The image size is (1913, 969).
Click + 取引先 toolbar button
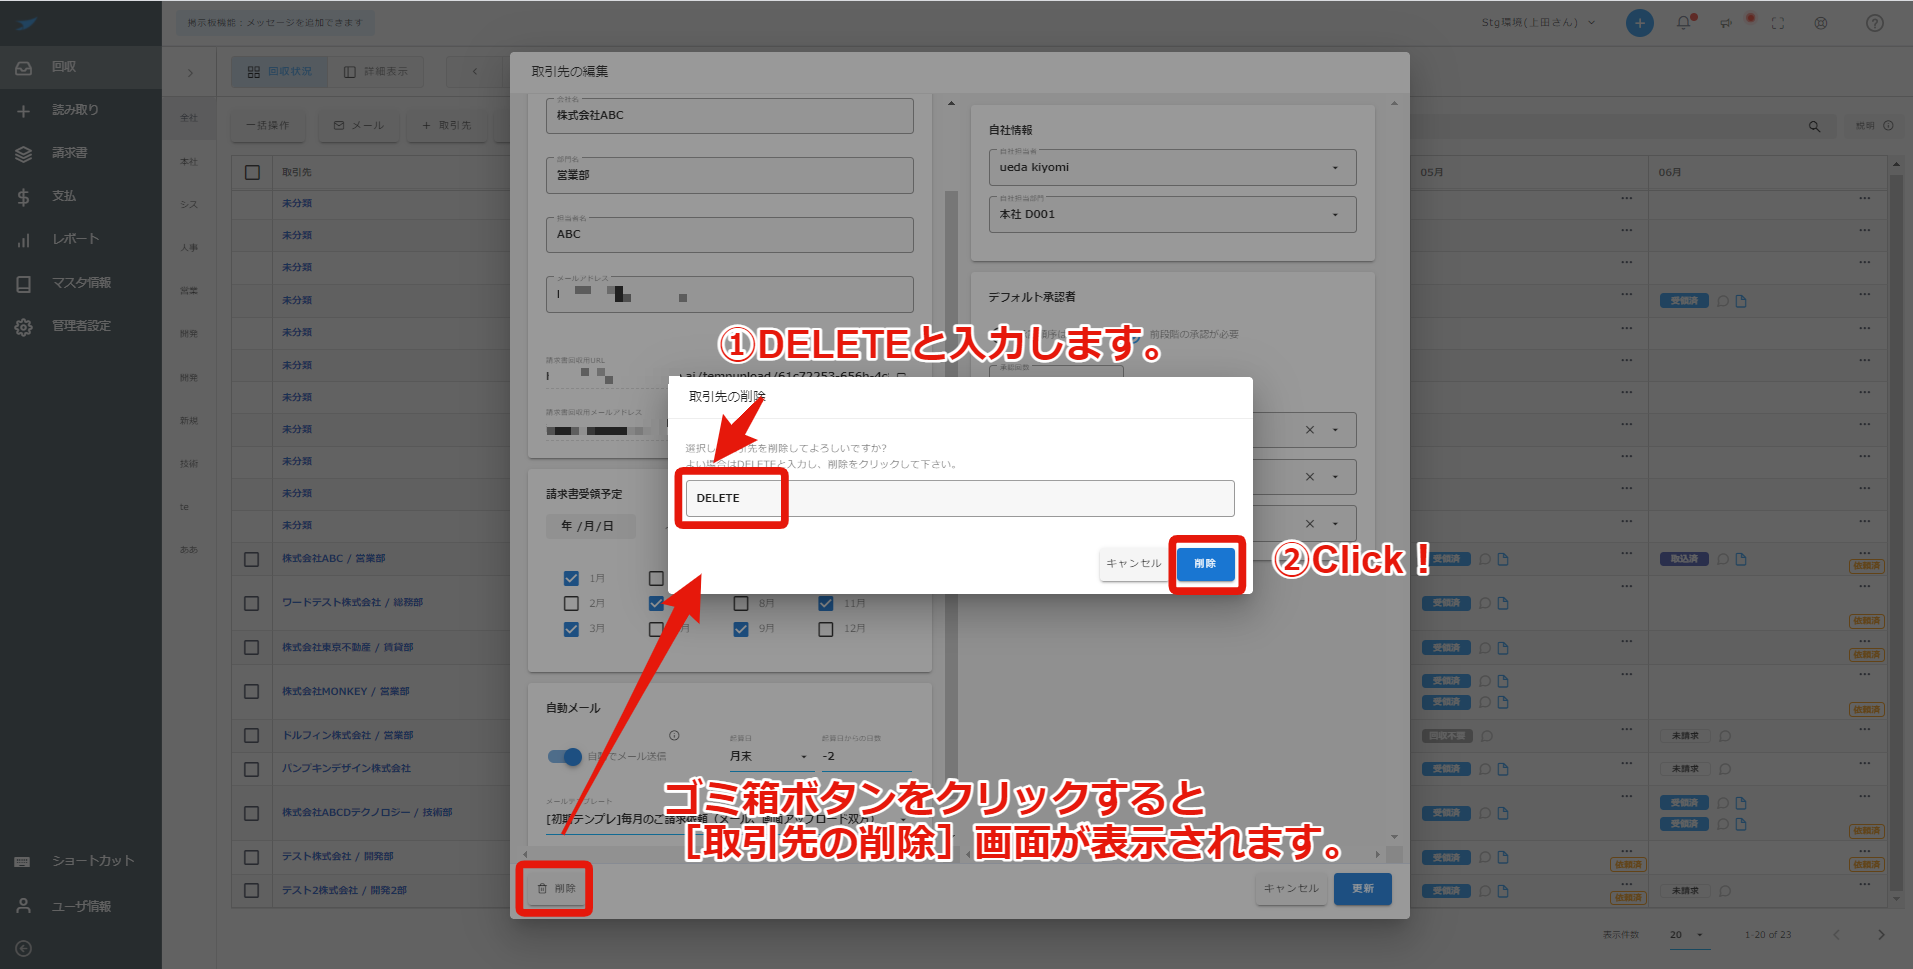tap(446, 126)
